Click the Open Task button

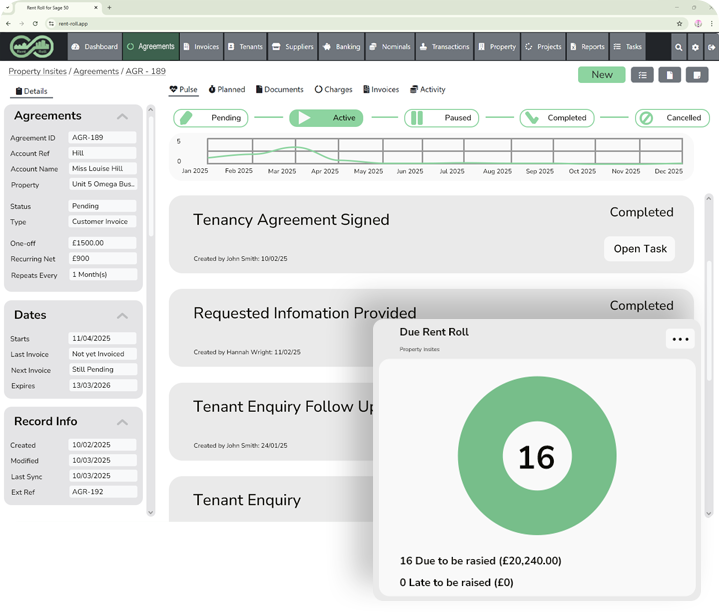coord(640,249)
